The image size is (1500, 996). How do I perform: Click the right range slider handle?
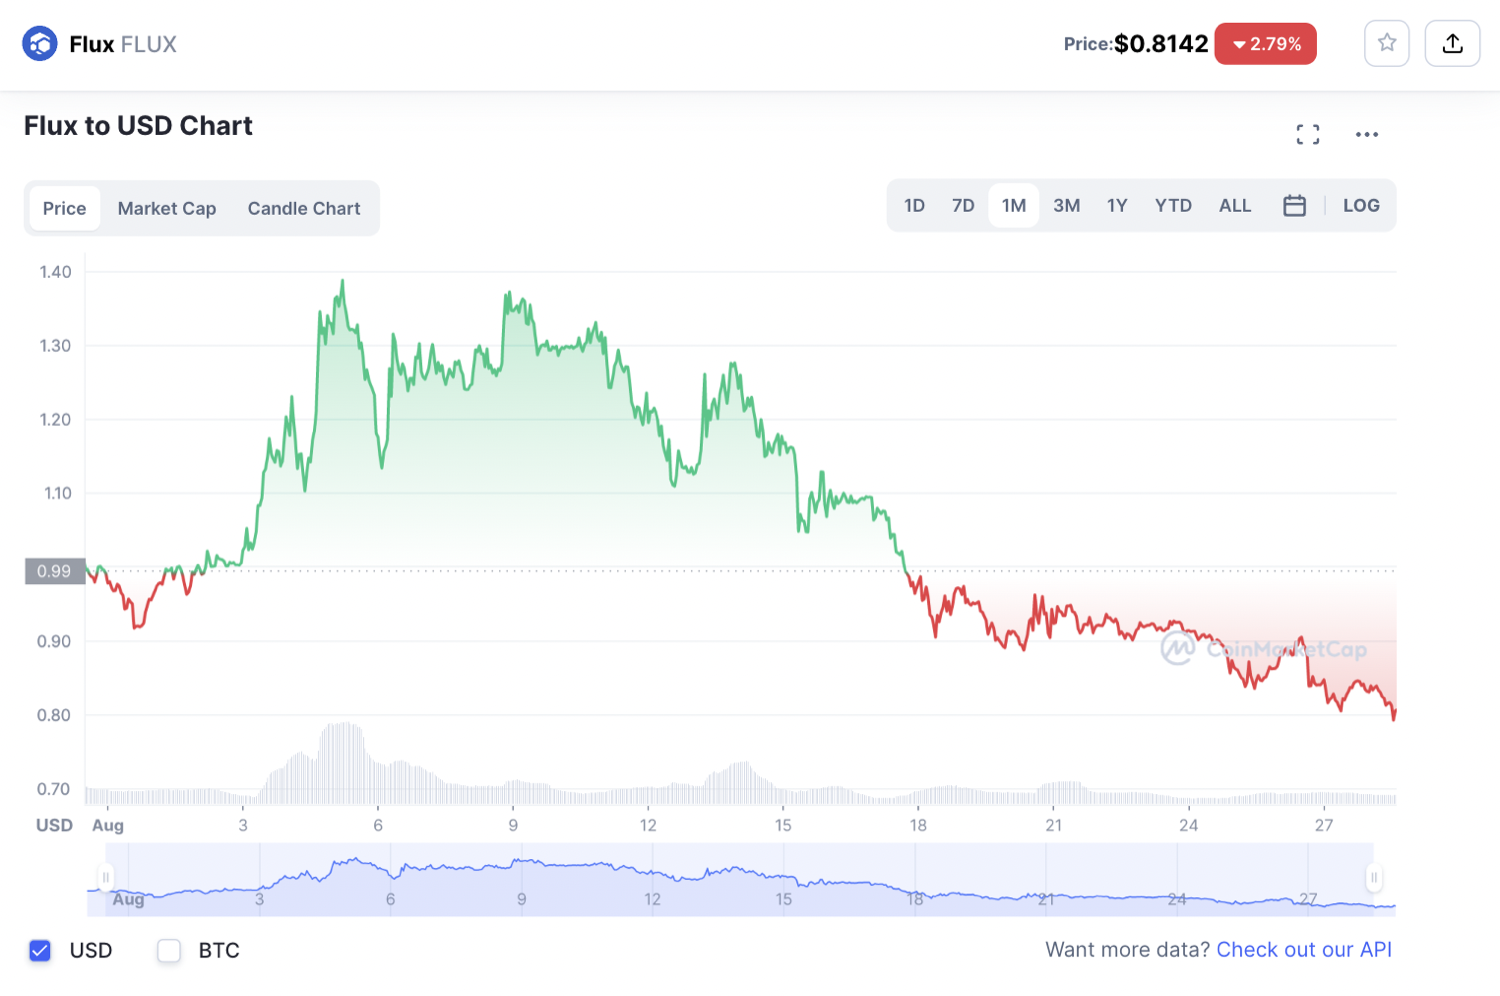[x=1374, y=877]
